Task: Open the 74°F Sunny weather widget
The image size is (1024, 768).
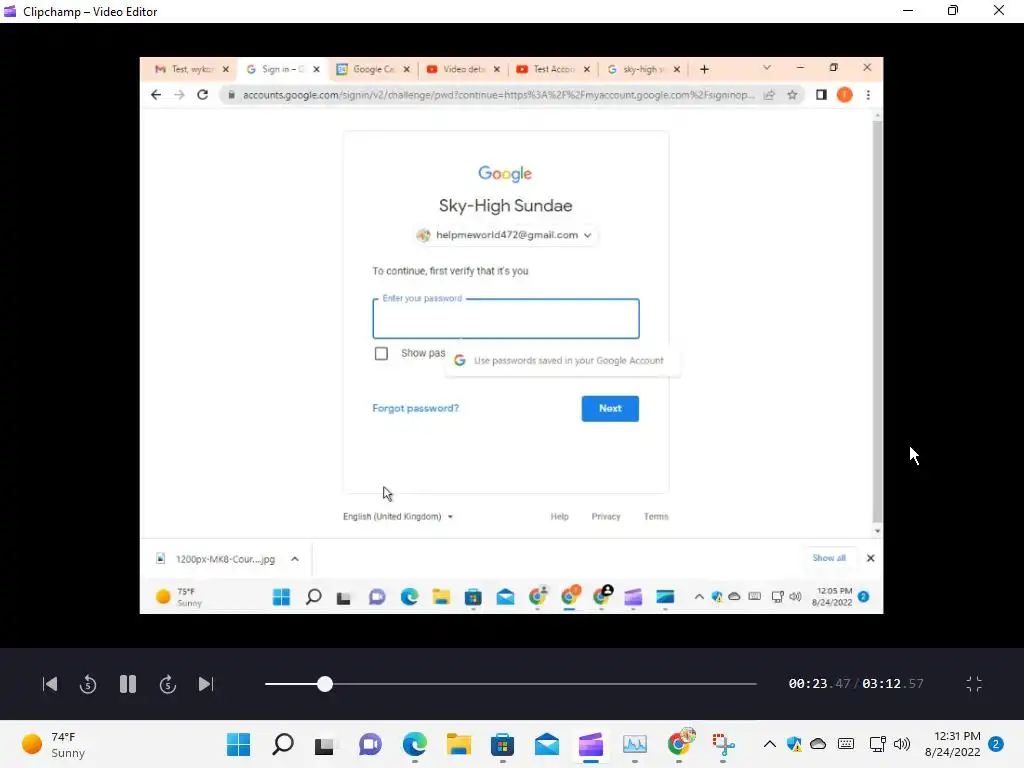Action: [x=54, y=744]
